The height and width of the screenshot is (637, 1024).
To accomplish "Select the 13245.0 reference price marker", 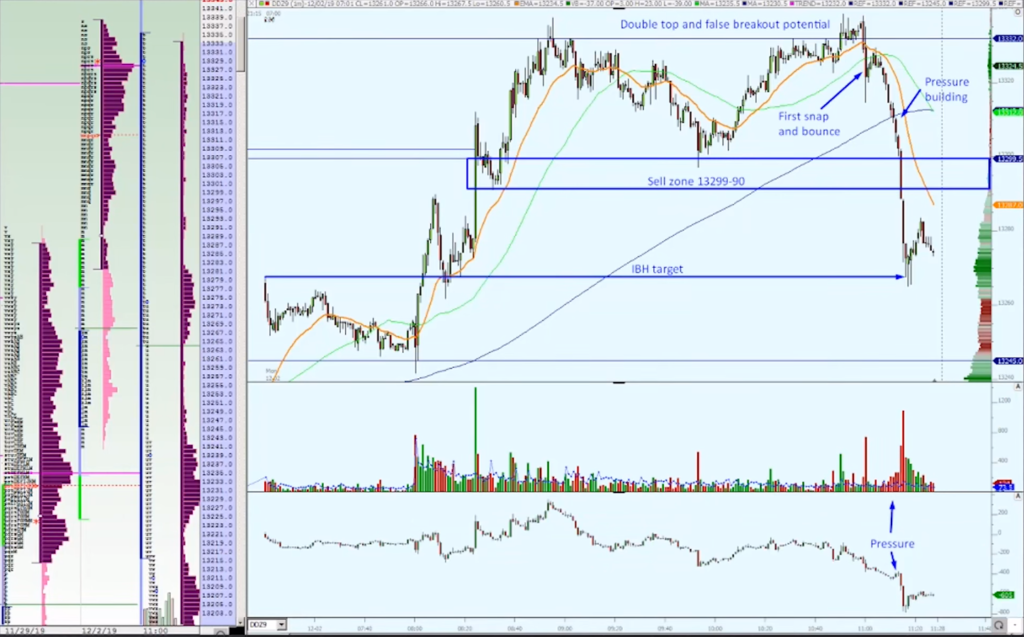I will point(1007,361).
